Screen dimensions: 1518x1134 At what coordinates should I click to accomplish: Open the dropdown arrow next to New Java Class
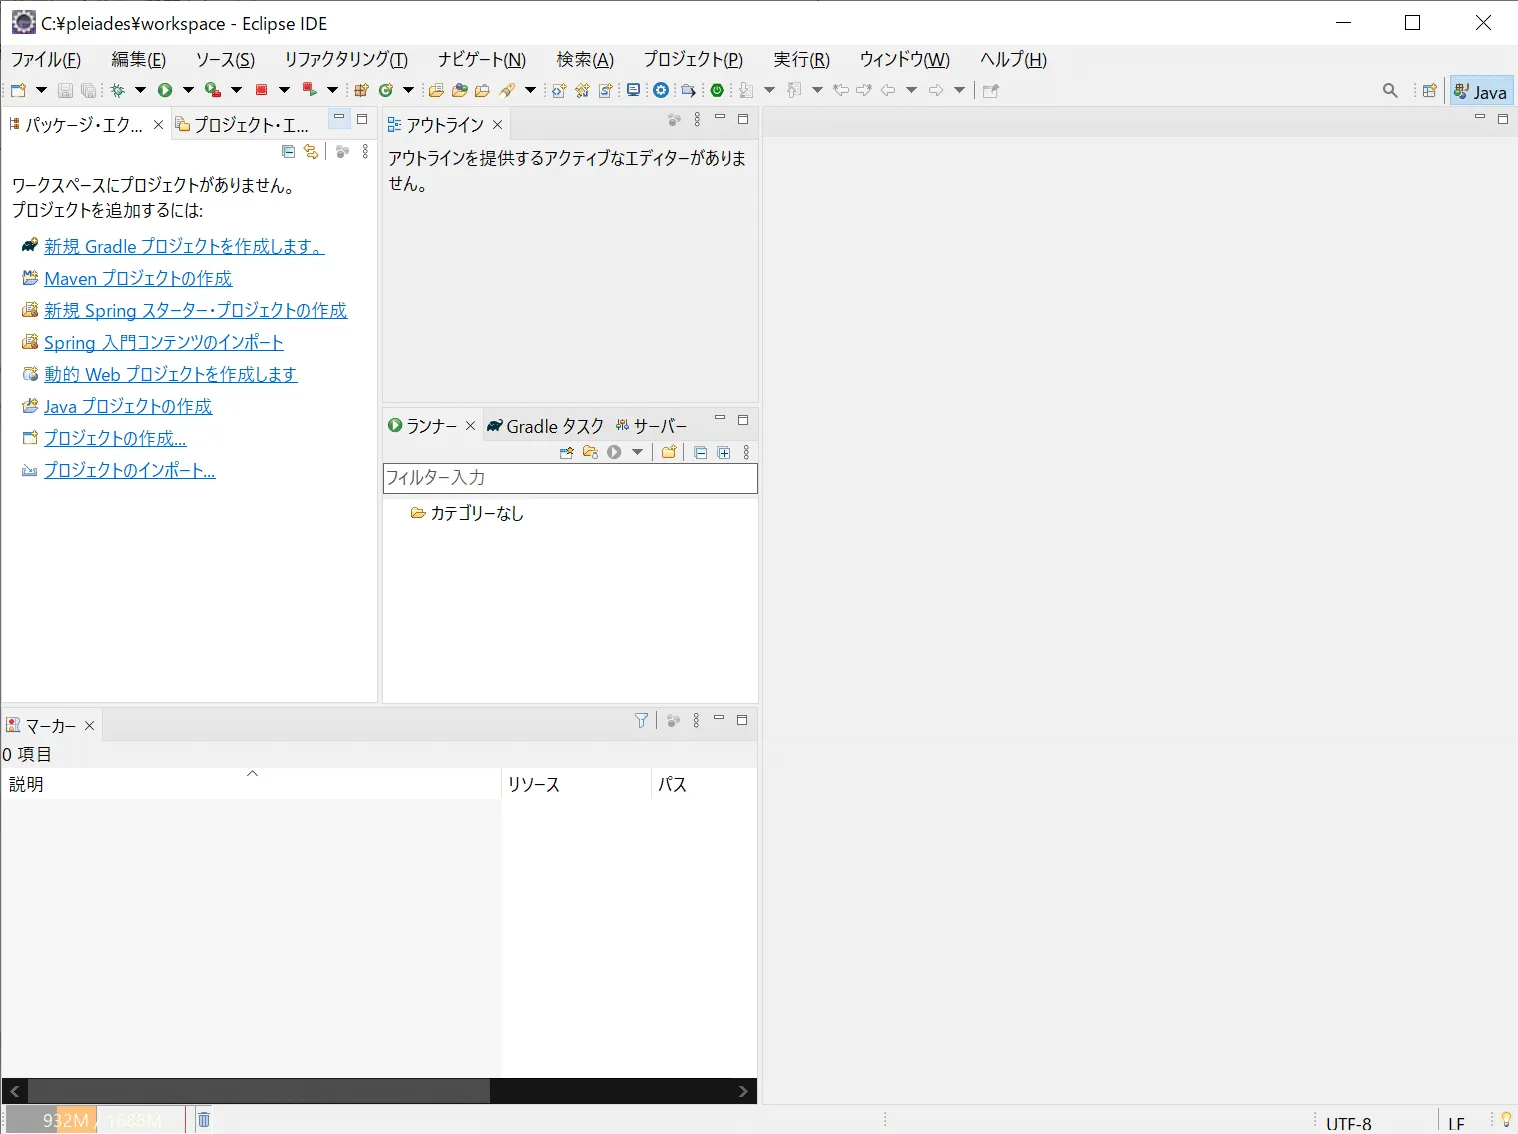[x=408, y=90]
